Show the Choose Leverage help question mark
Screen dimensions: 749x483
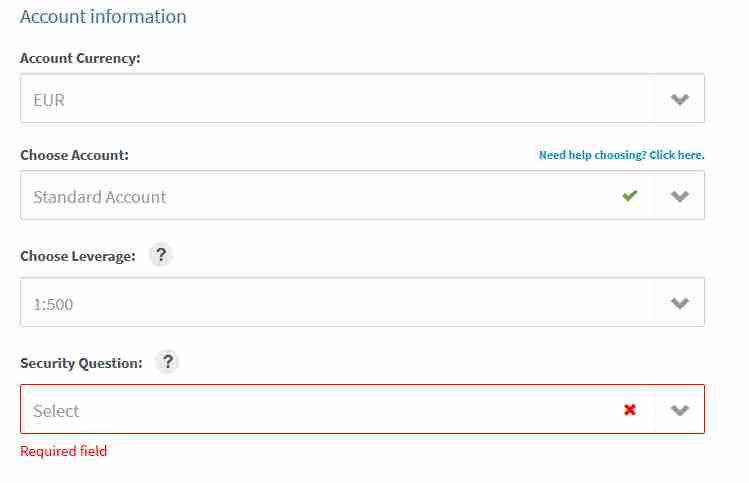(161, 255)
